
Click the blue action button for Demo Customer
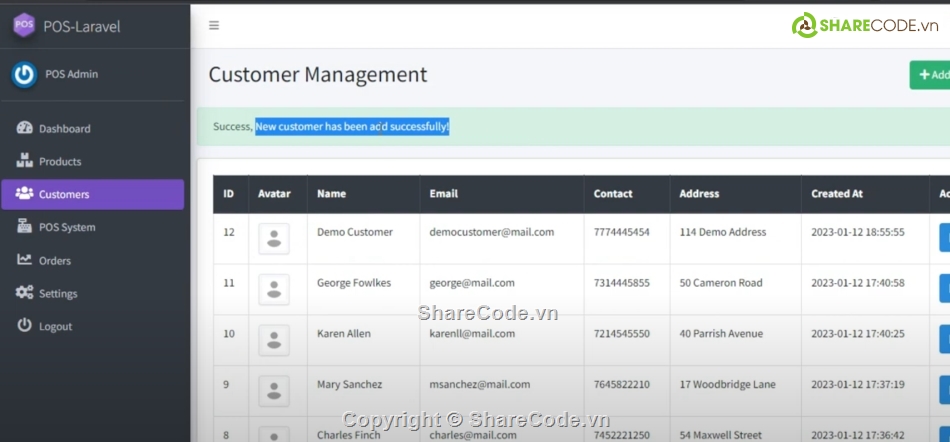[x=945, y=237]
